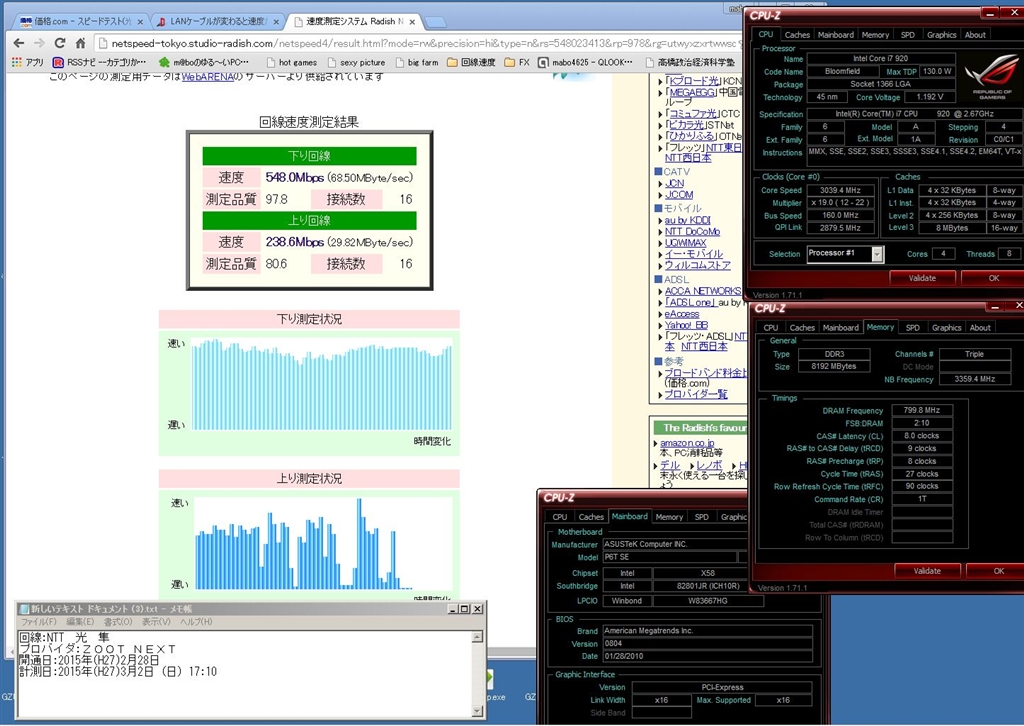
Task: Switch to the Caches tab in top CPU-Z
Action: click(797, 34)
